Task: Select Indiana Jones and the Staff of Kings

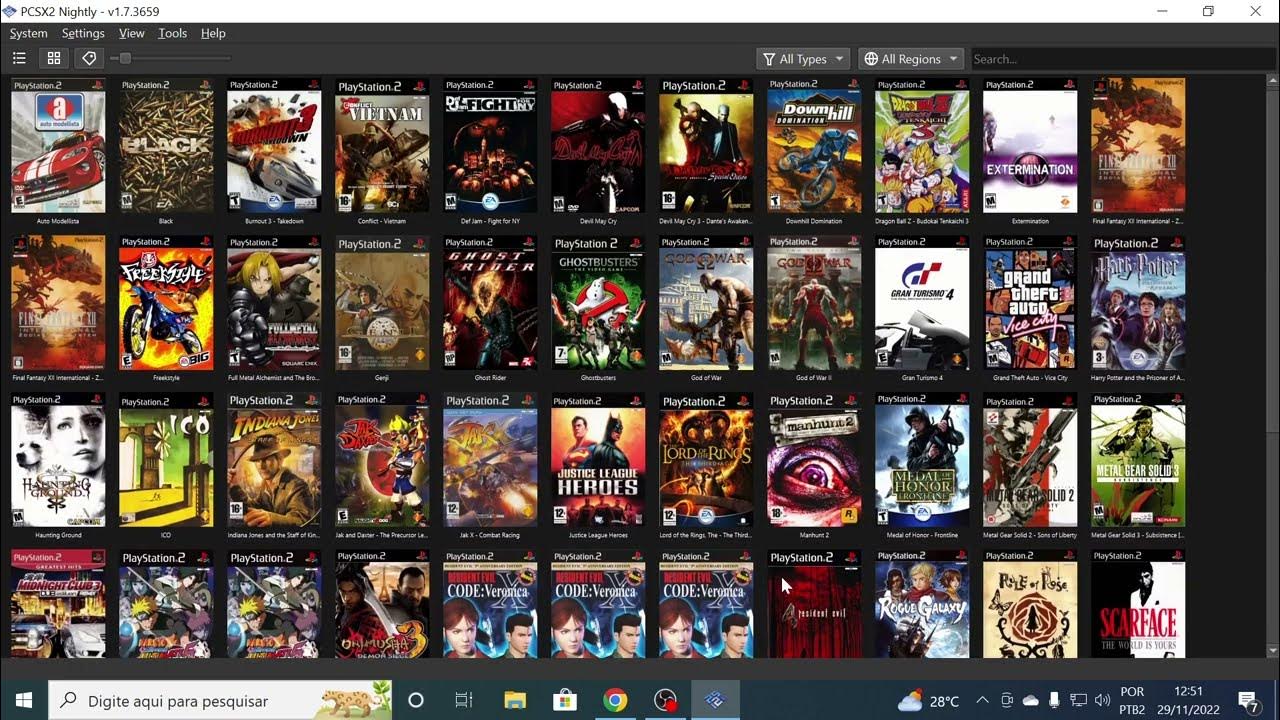Action: tap(274, 460)
